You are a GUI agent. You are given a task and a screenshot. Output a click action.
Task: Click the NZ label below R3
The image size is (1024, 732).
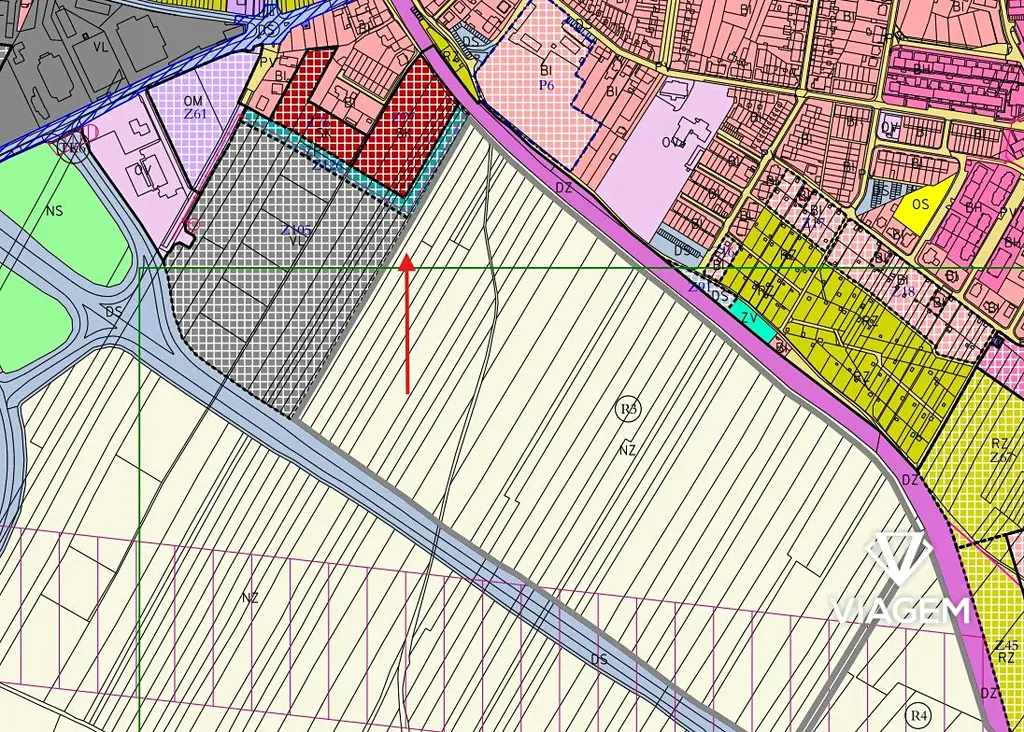[628, 450]
